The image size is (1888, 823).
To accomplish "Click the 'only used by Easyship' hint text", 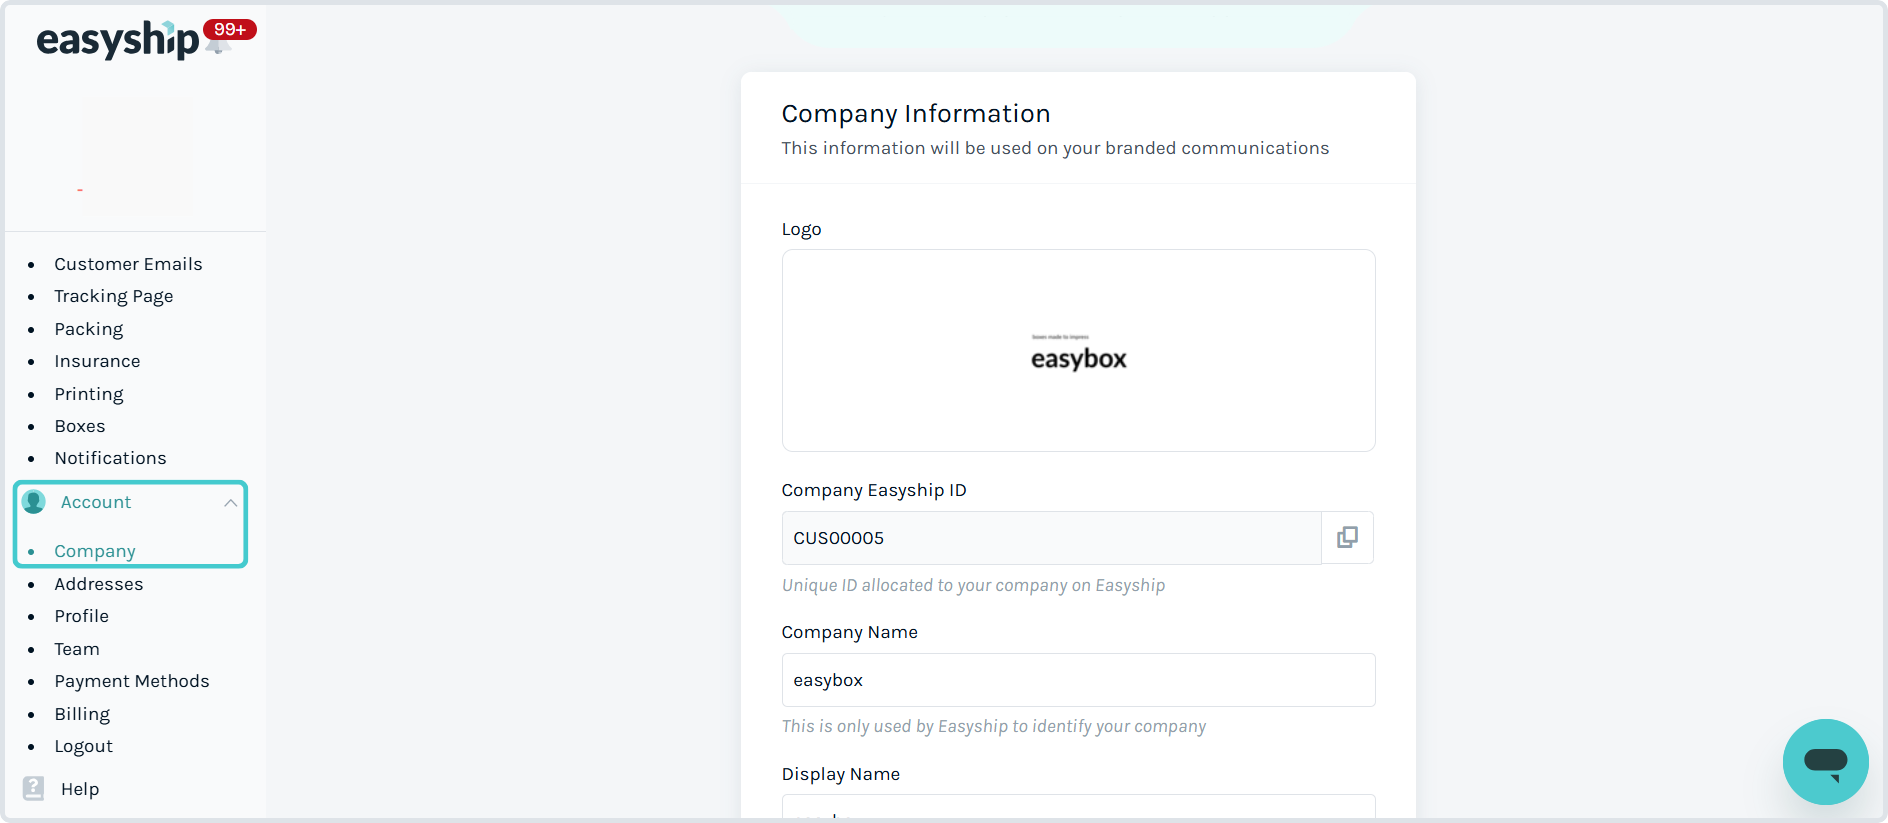I will pyautogui.click(x=994, y=726).
